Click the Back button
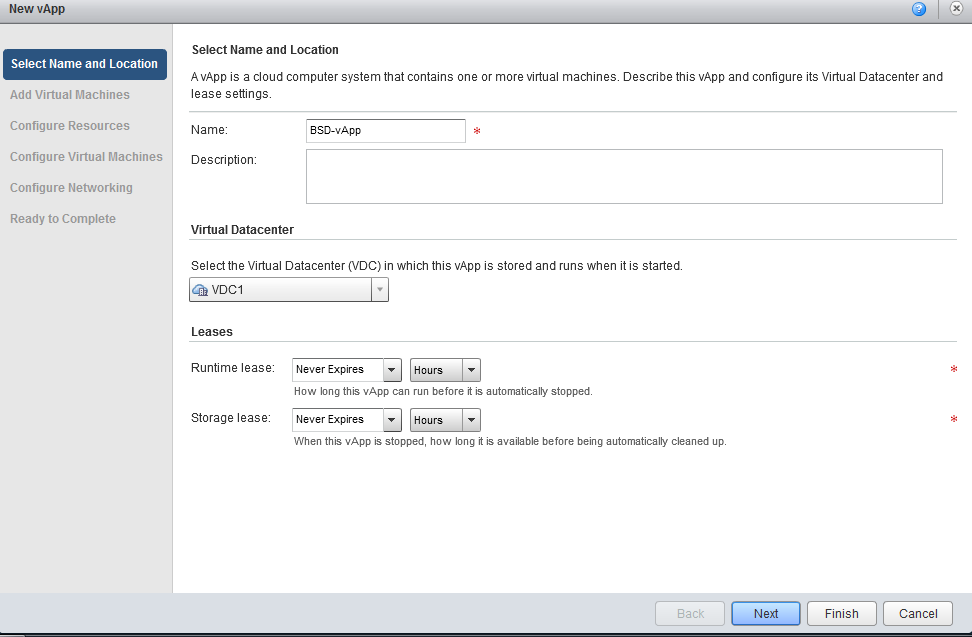This screenshot has width=972, height=637. pyautogui.click(x=690, y=613)
